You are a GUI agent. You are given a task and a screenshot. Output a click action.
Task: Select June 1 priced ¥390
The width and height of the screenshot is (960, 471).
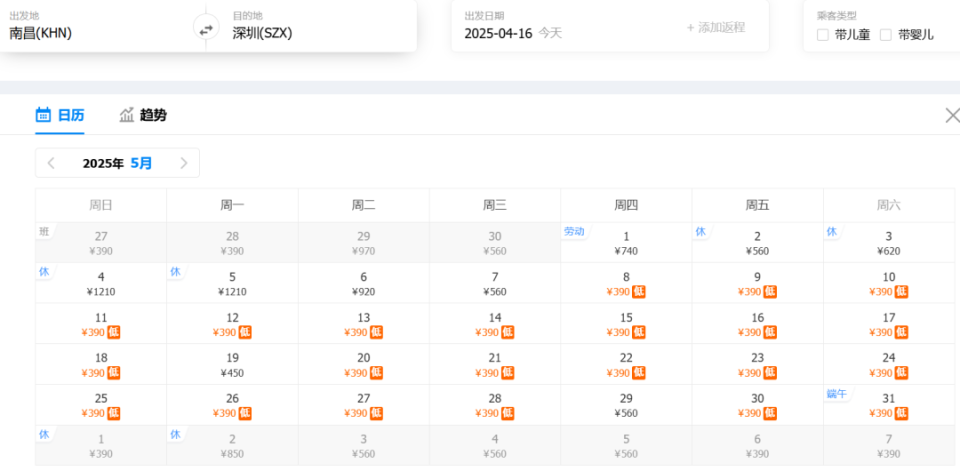pyautogui.click(x=101, y=445)
